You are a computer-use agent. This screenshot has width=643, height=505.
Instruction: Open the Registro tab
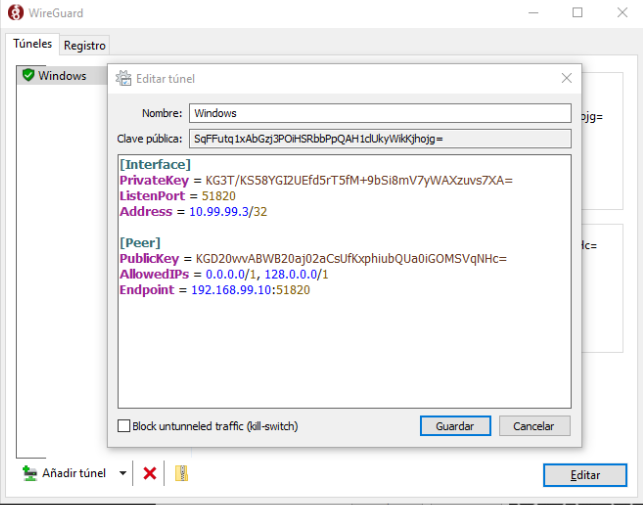pos(84,45)
